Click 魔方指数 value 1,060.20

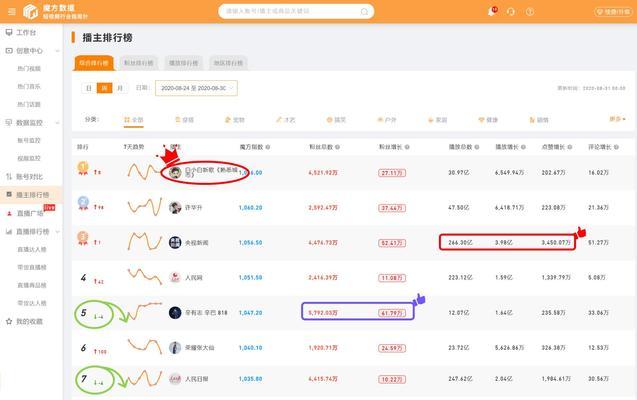click(251, 208)
